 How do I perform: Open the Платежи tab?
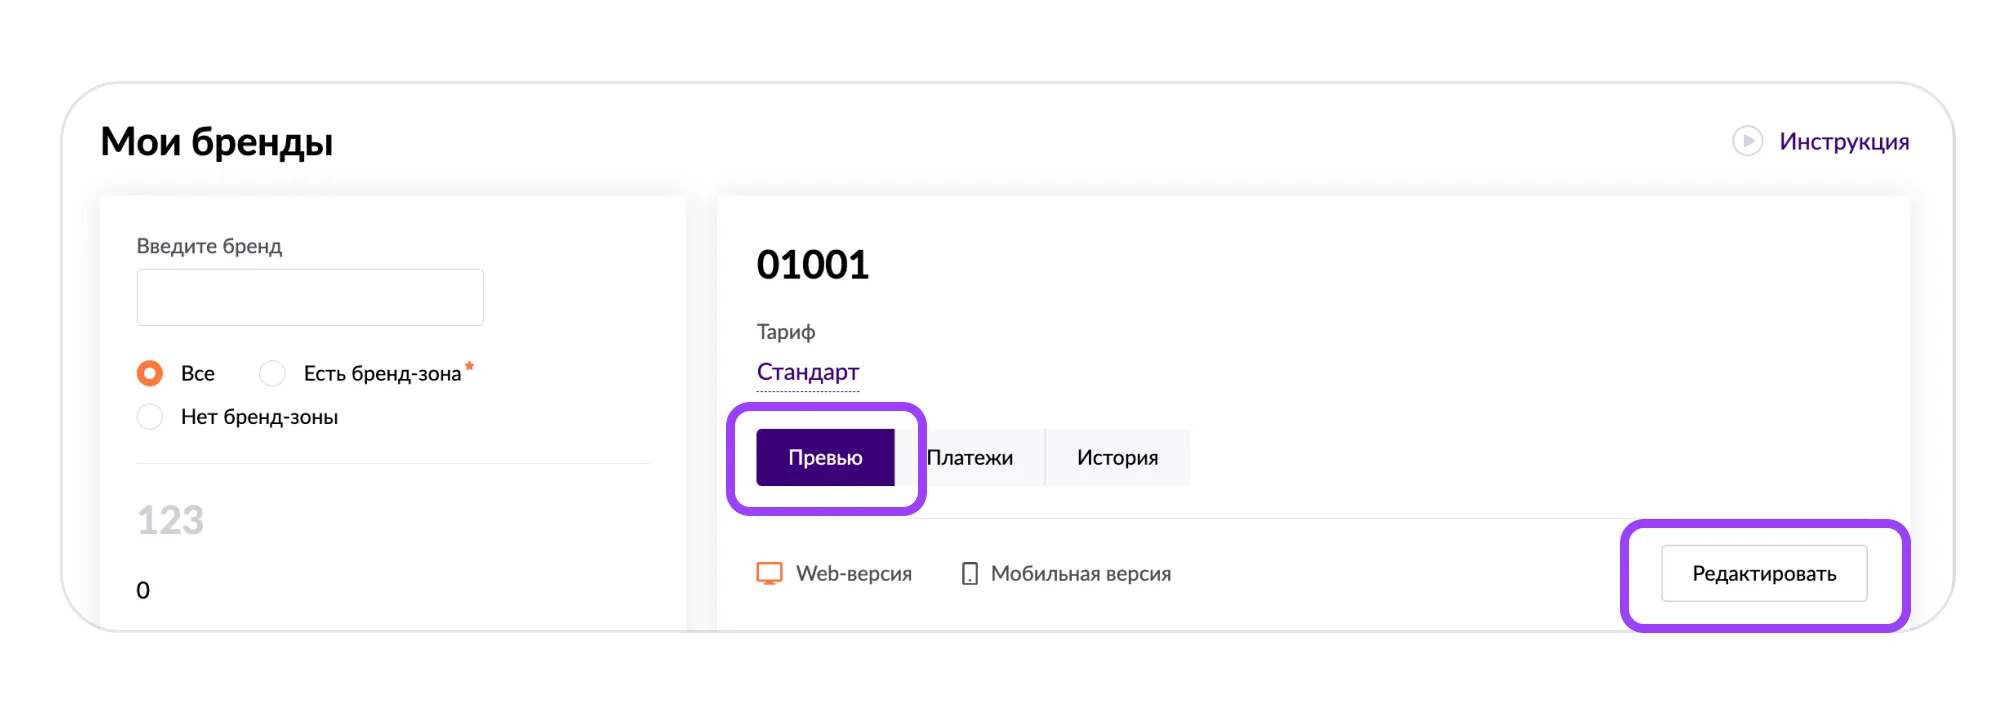coord(970,458)
